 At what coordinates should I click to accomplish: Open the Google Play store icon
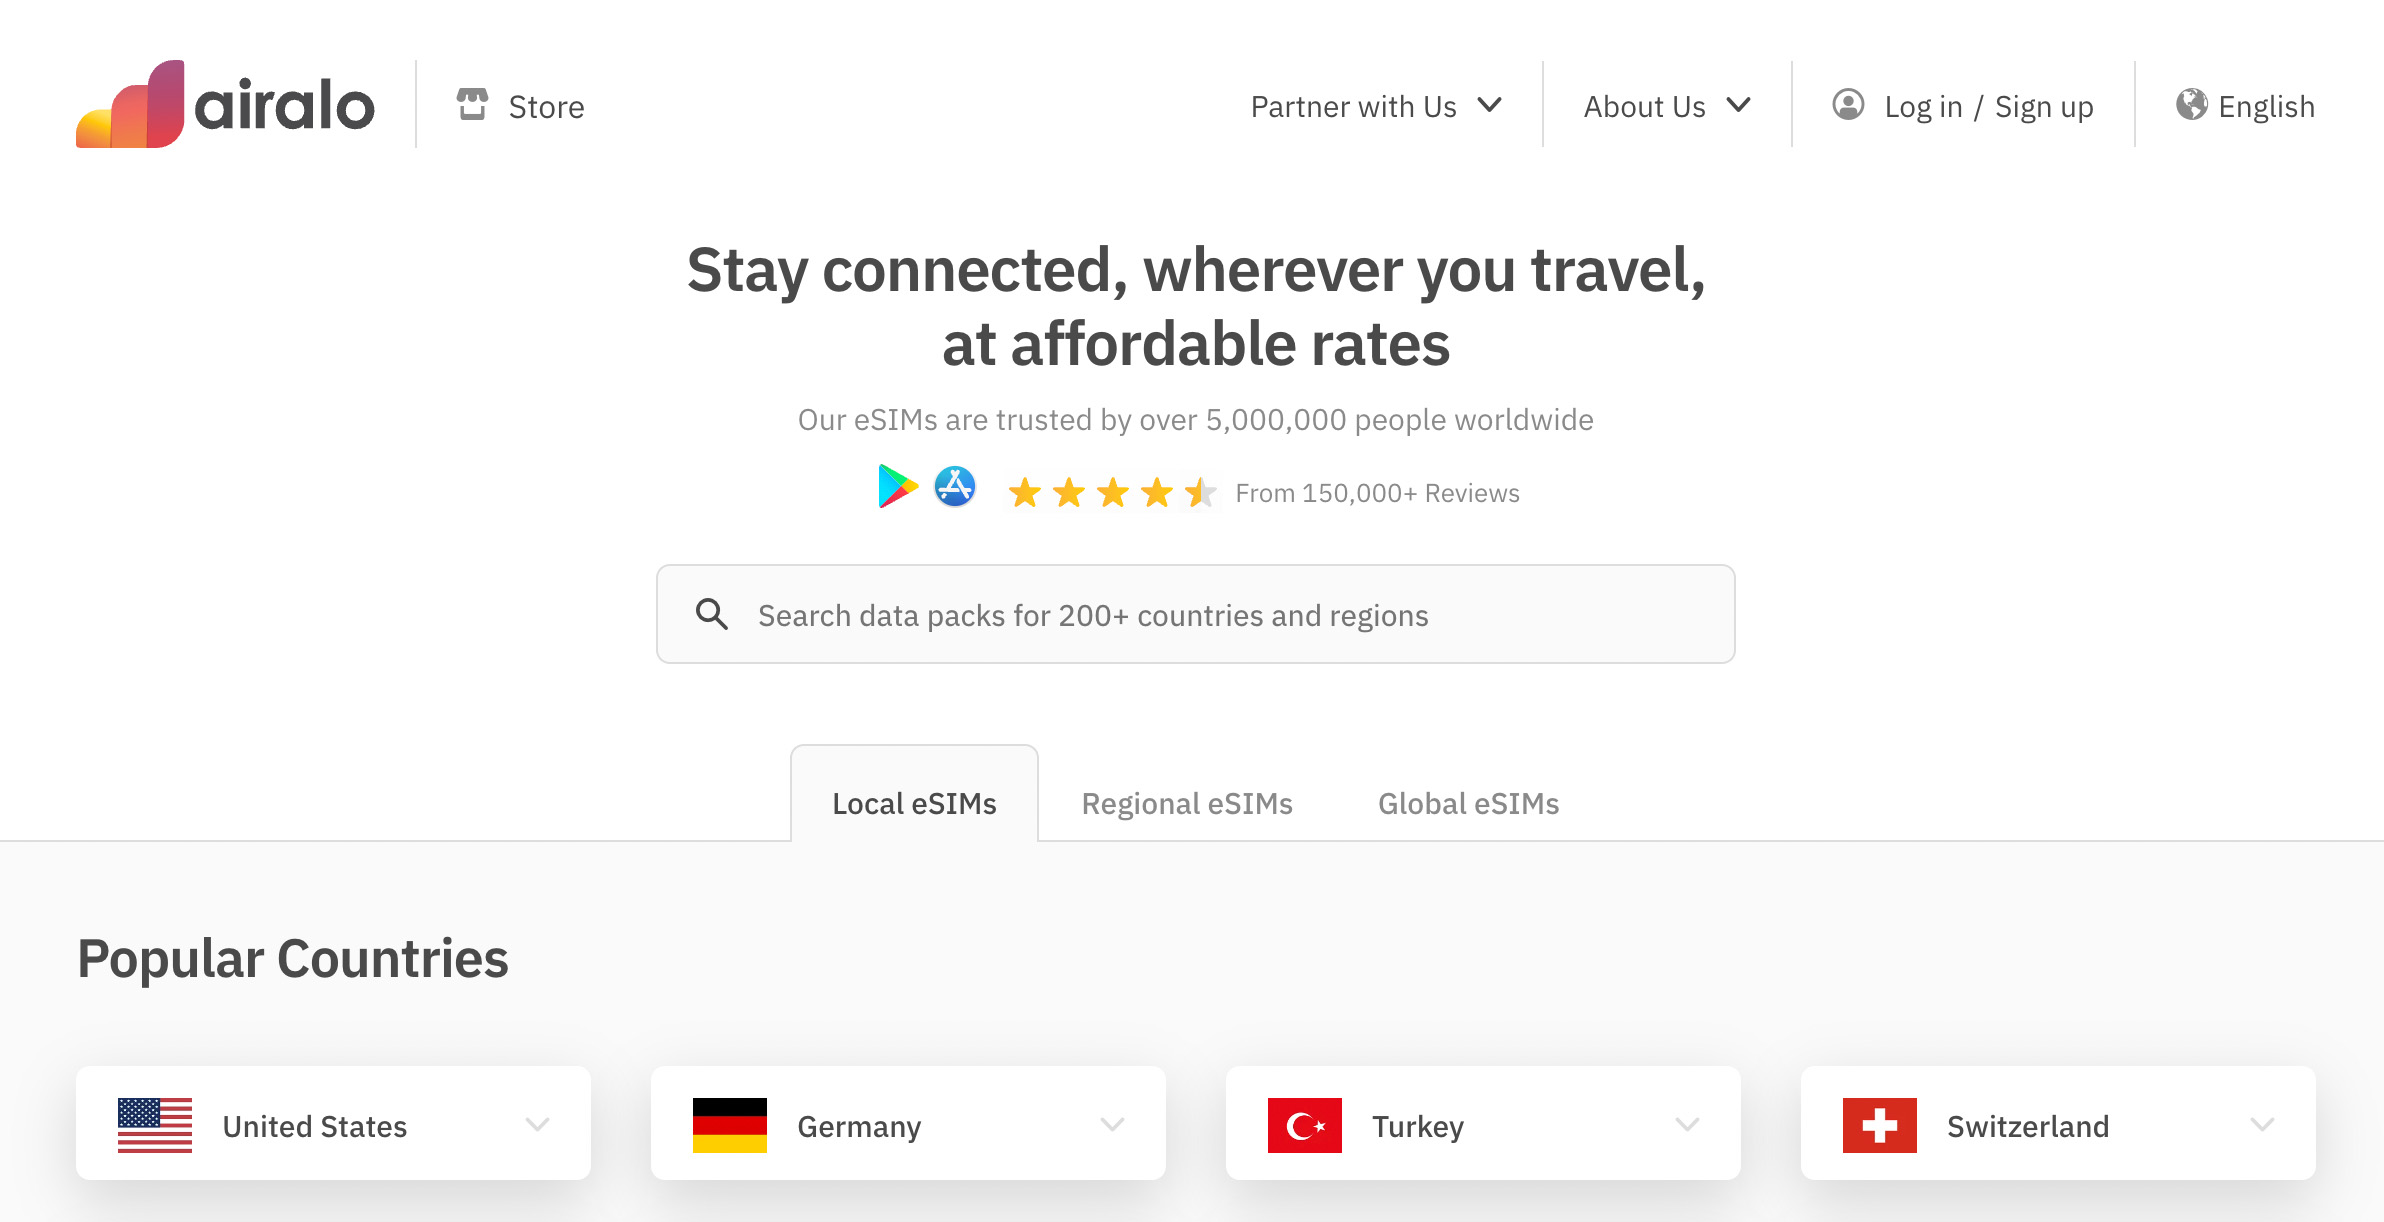click(897, 487)
